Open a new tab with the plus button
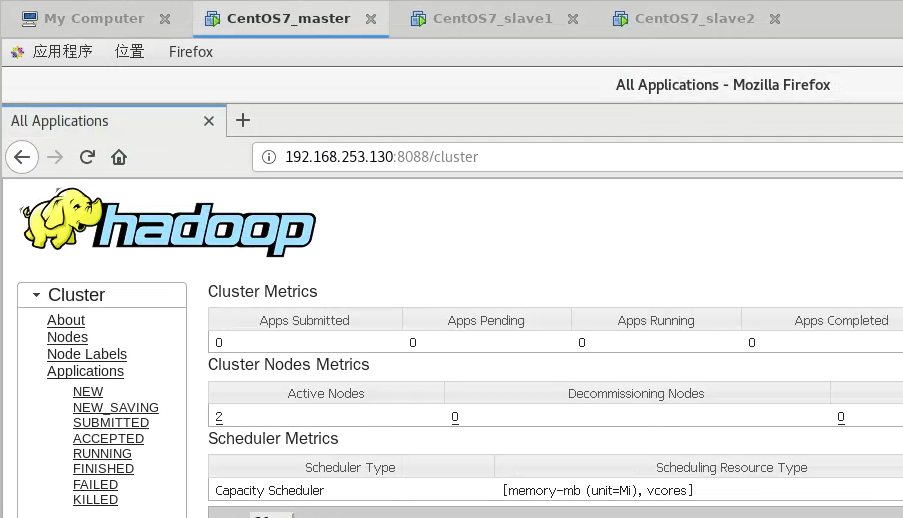The height and width of the screenshot is (518, 903). 243,120
